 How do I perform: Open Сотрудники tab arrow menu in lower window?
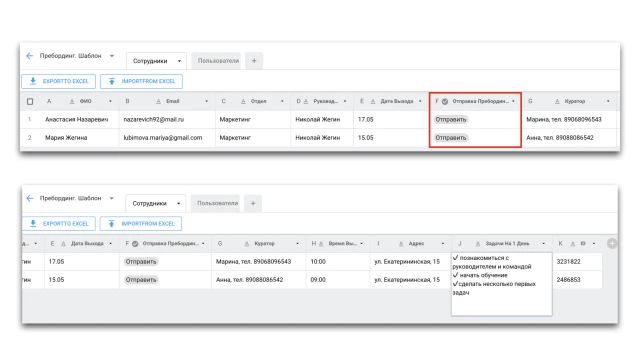pyautogui.click(x=178, y=204)
